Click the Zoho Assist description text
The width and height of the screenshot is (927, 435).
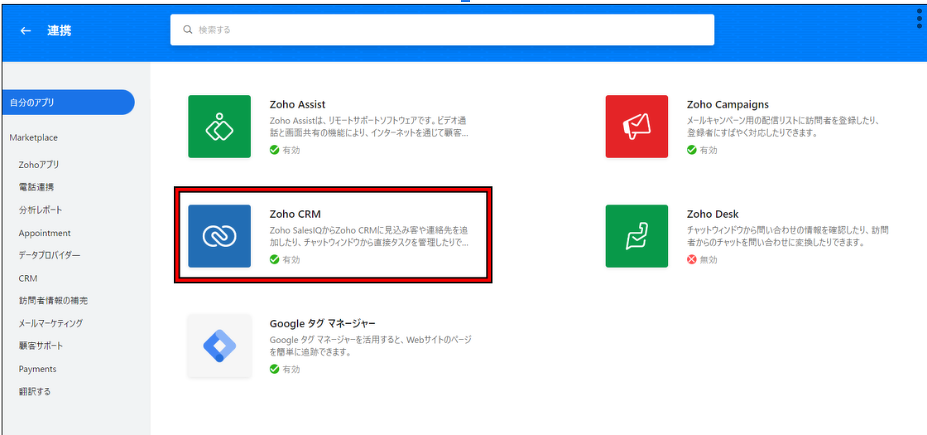370,127
